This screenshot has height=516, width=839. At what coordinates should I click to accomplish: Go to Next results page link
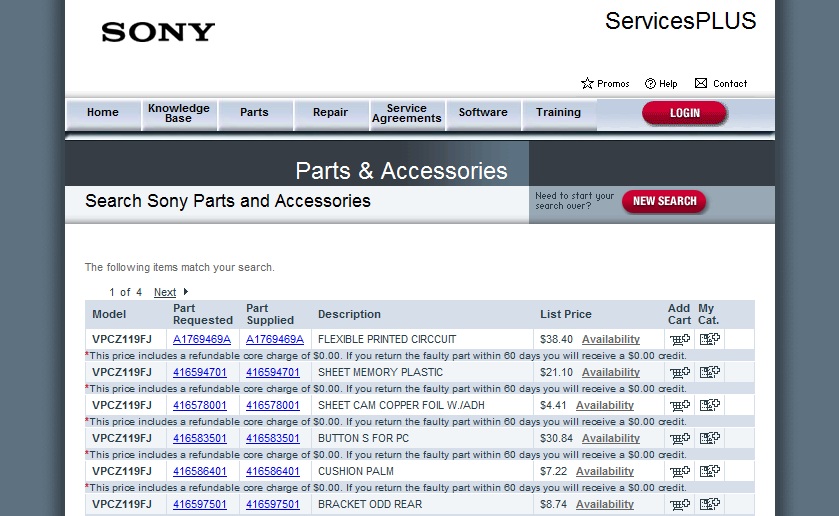[x=165, y=292]
